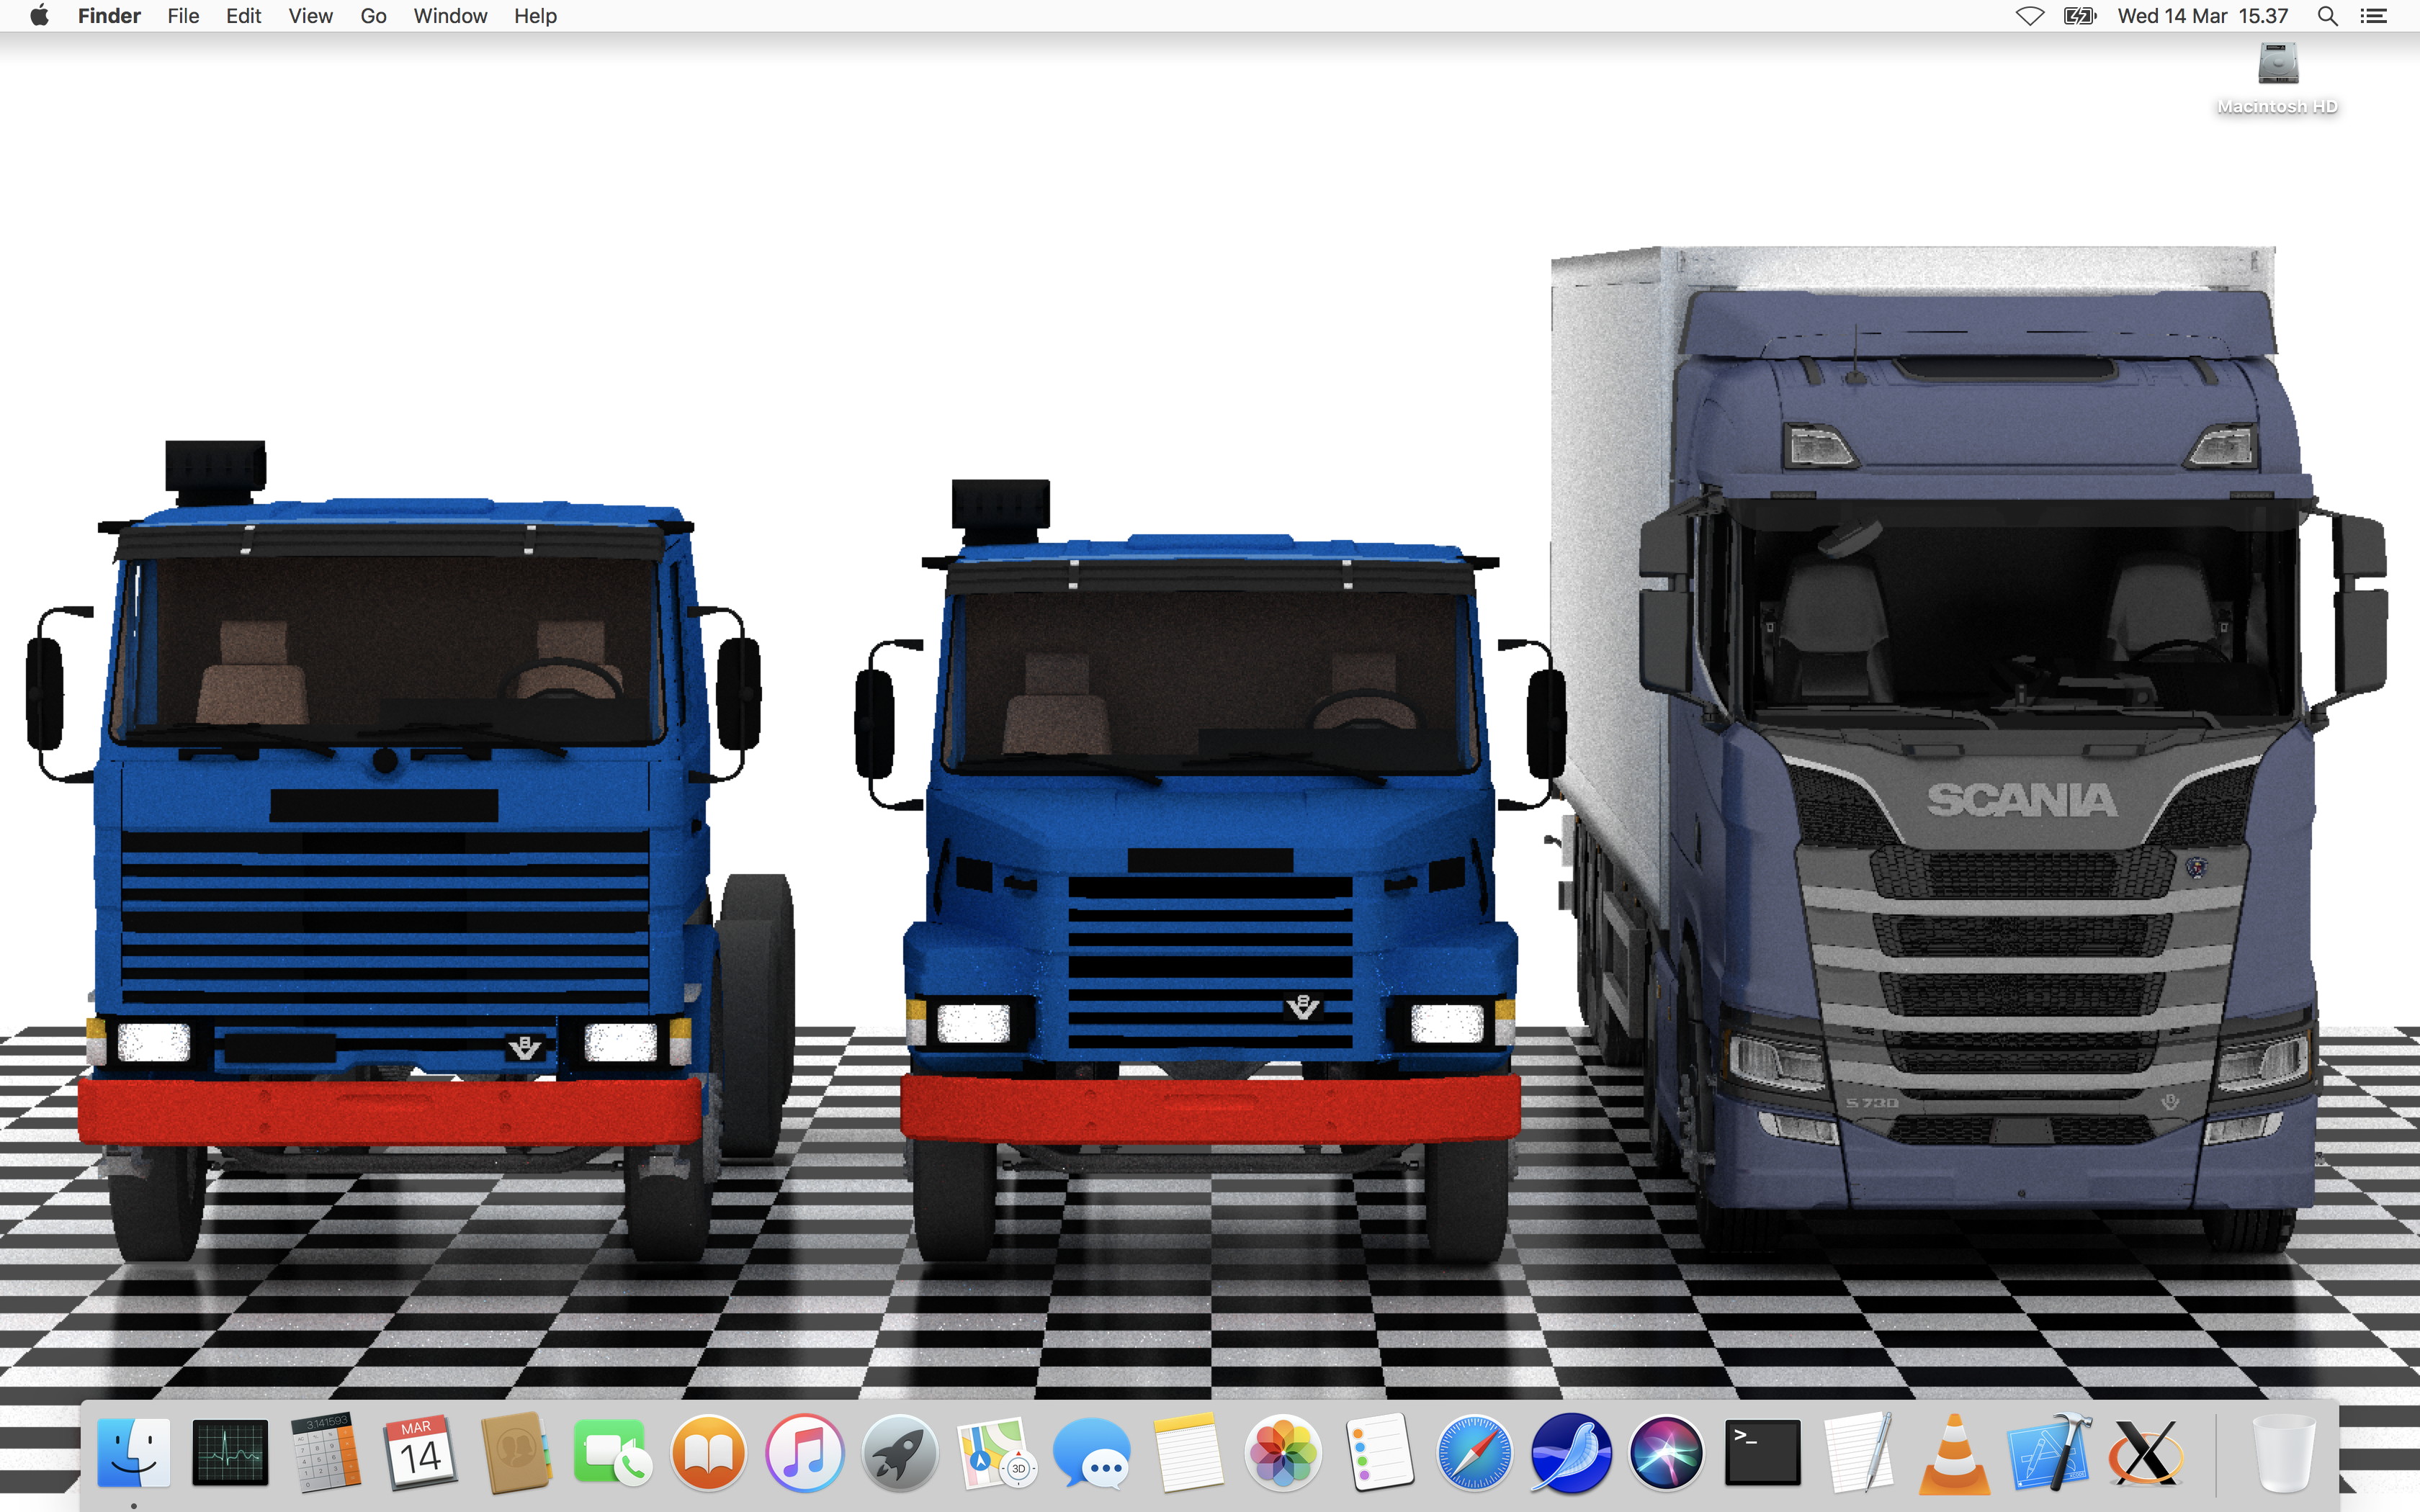Launch iTunes from the Dock
This screenshot has width=2420, height=1512.
804,1452
